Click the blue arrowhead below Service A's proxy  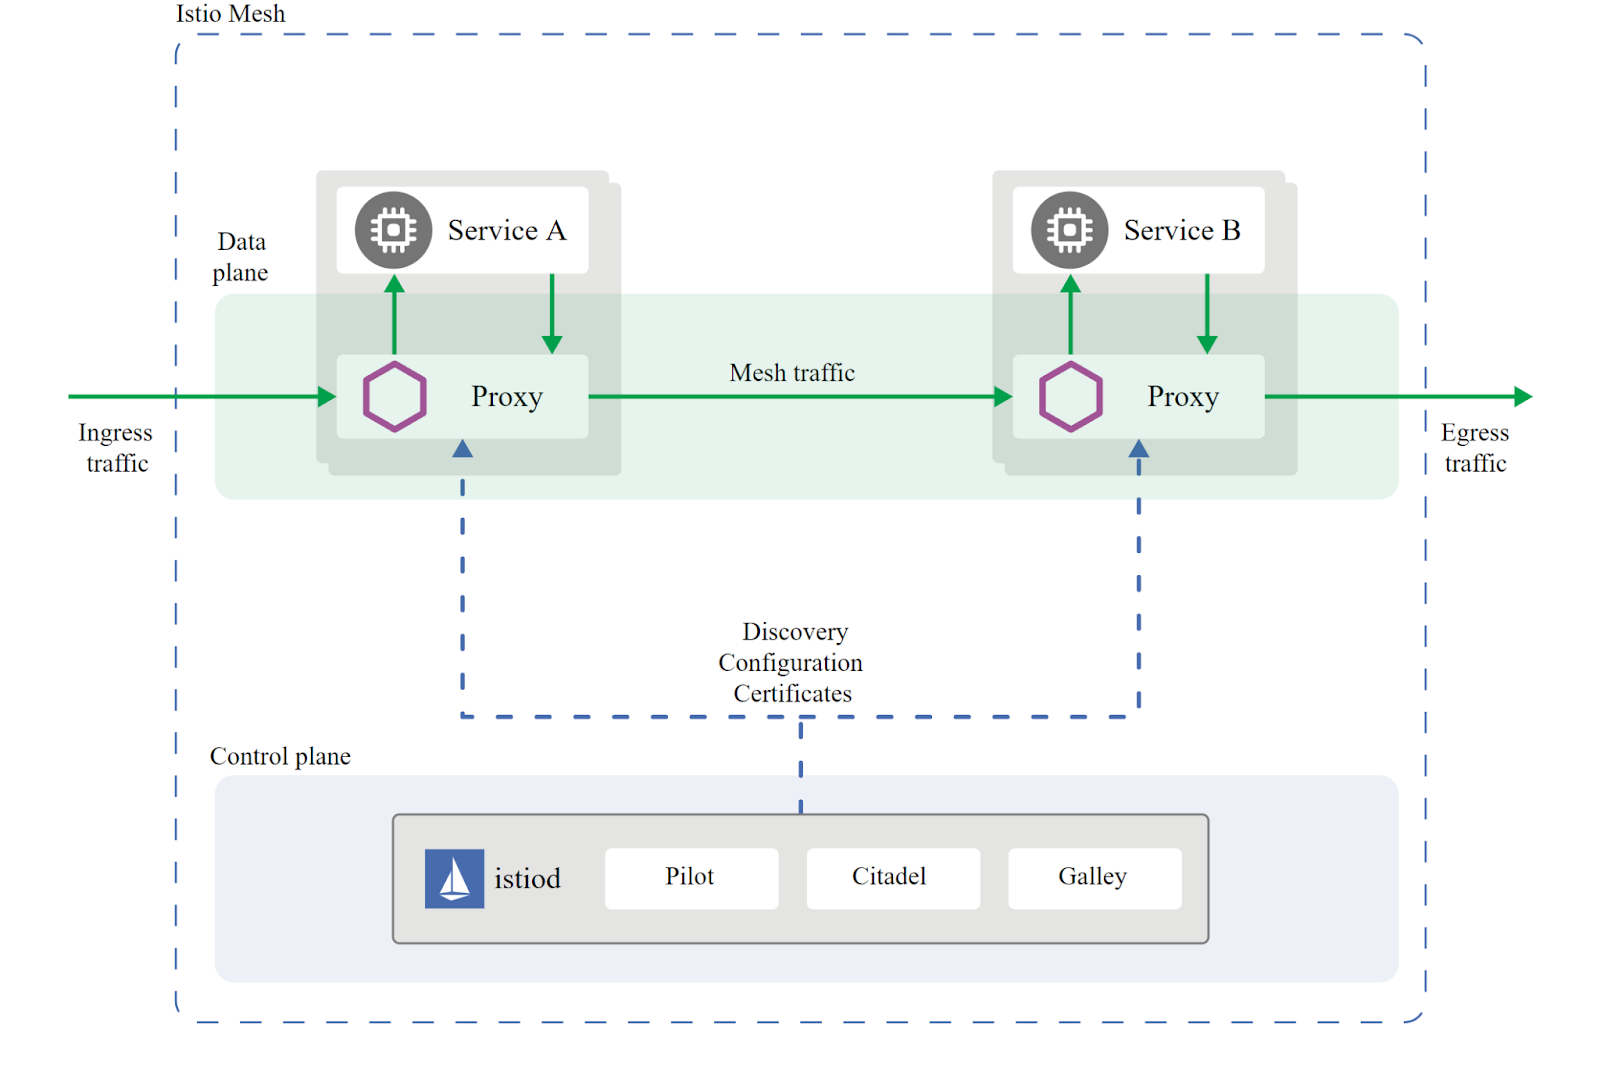pos(462,449)
